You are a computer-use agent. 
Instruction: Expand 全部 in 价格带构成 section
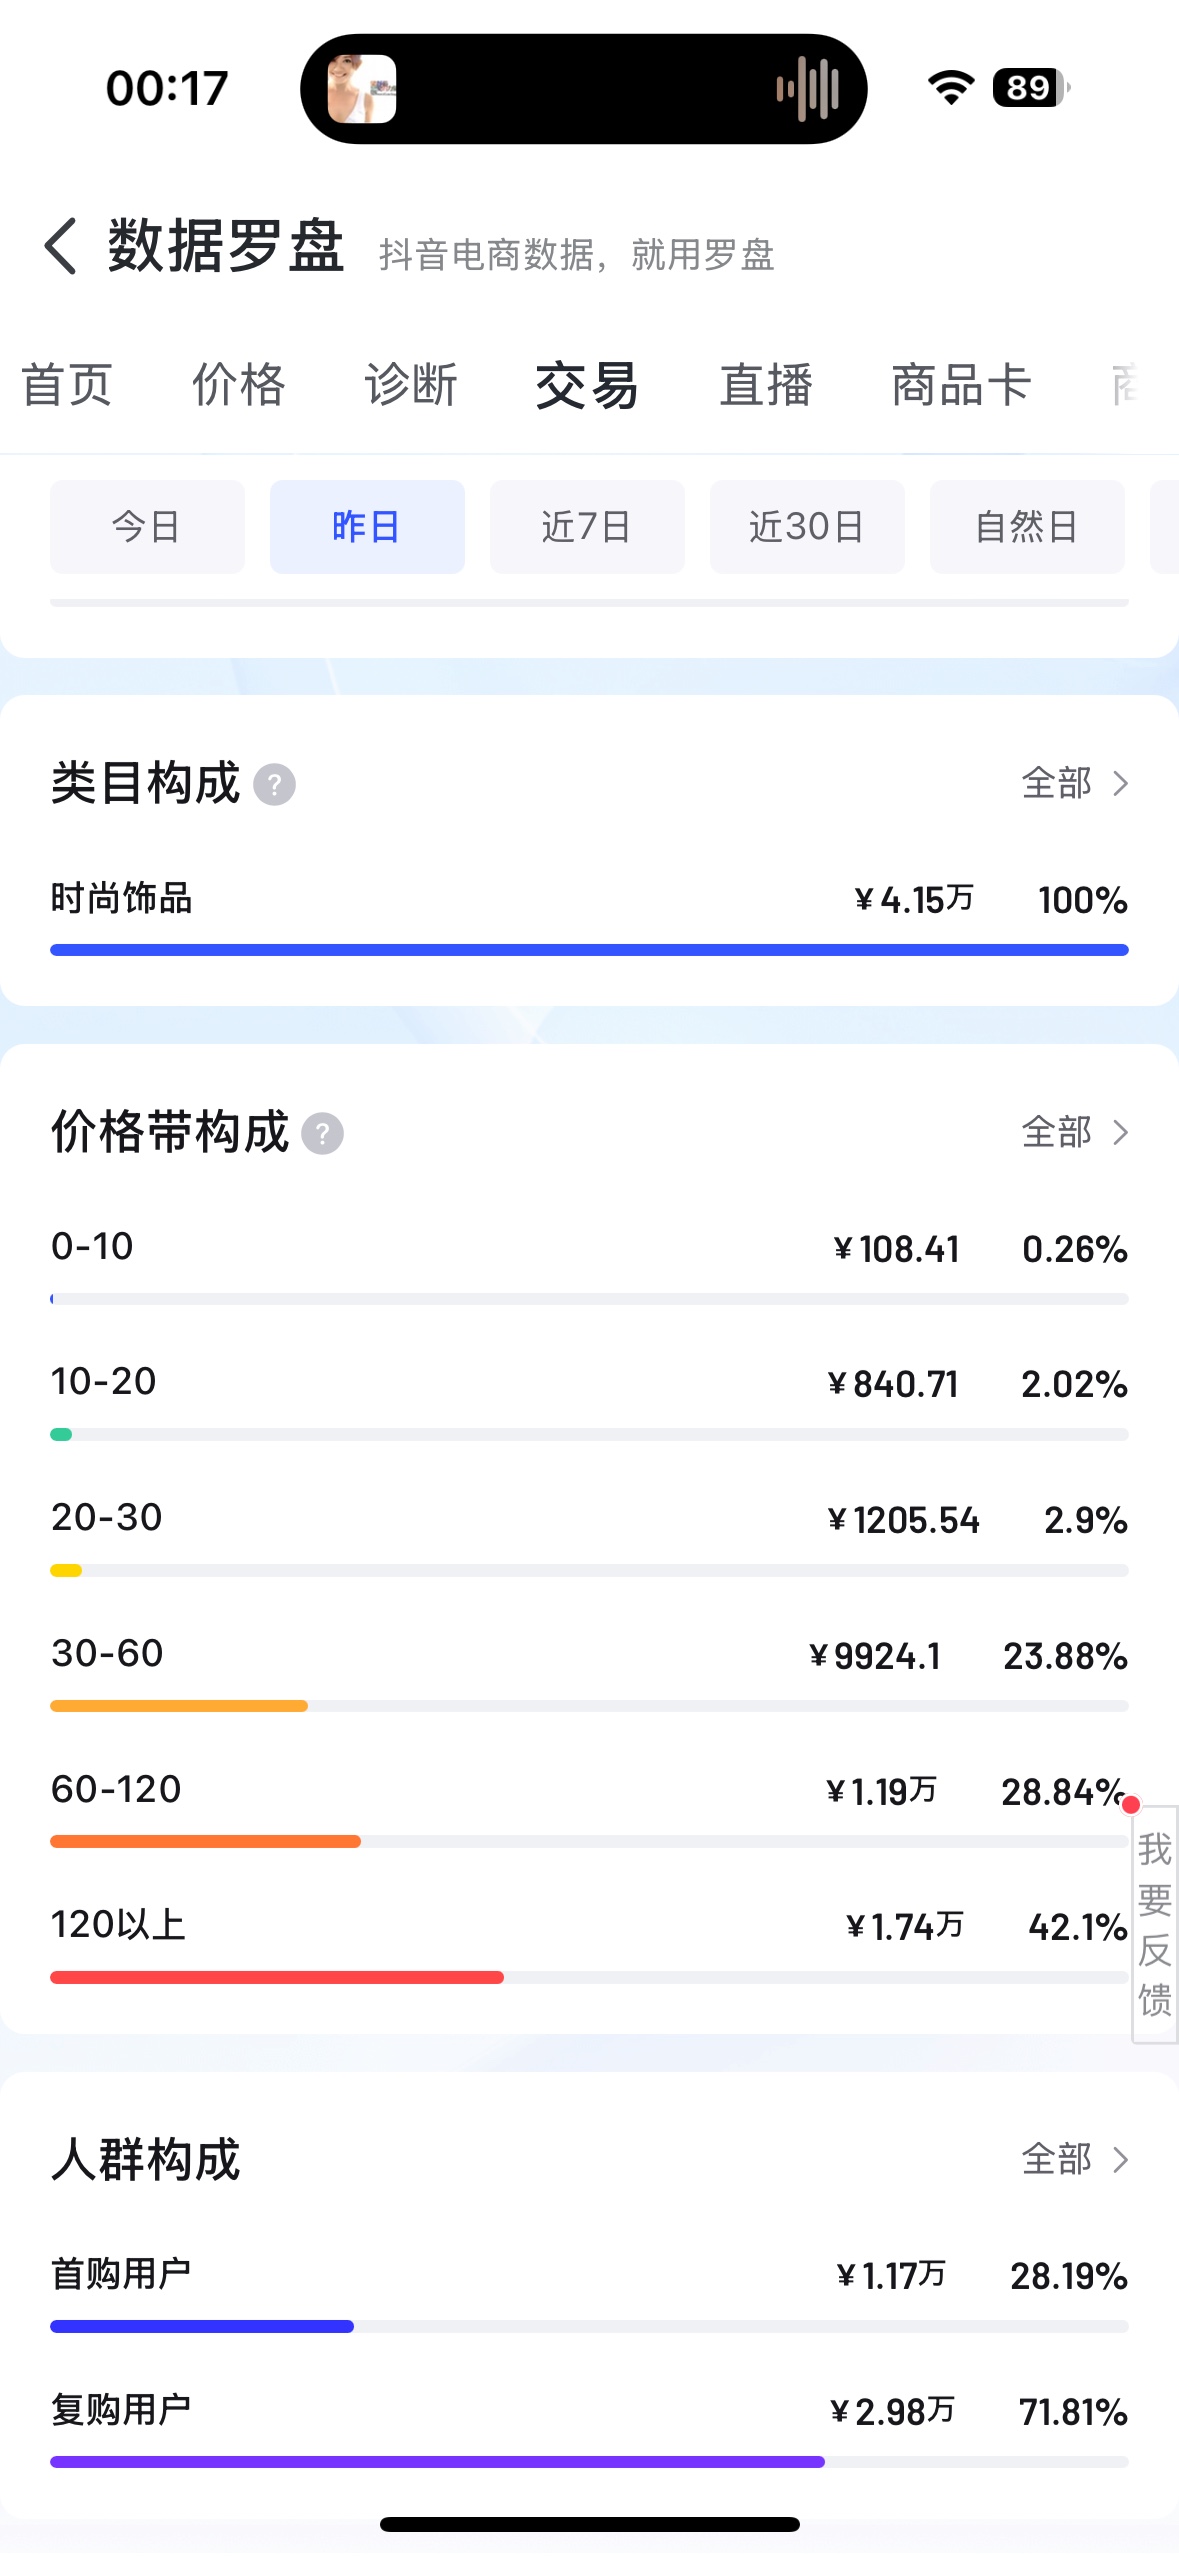point(1075,1132)
